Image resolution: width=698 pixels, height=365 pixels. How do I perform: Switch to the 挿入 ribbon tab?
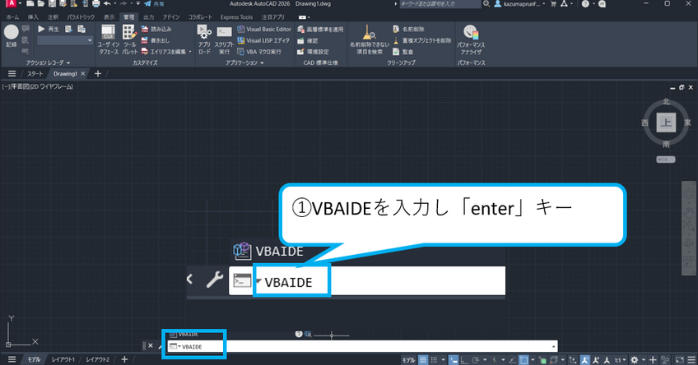click(x=33, y=17)
